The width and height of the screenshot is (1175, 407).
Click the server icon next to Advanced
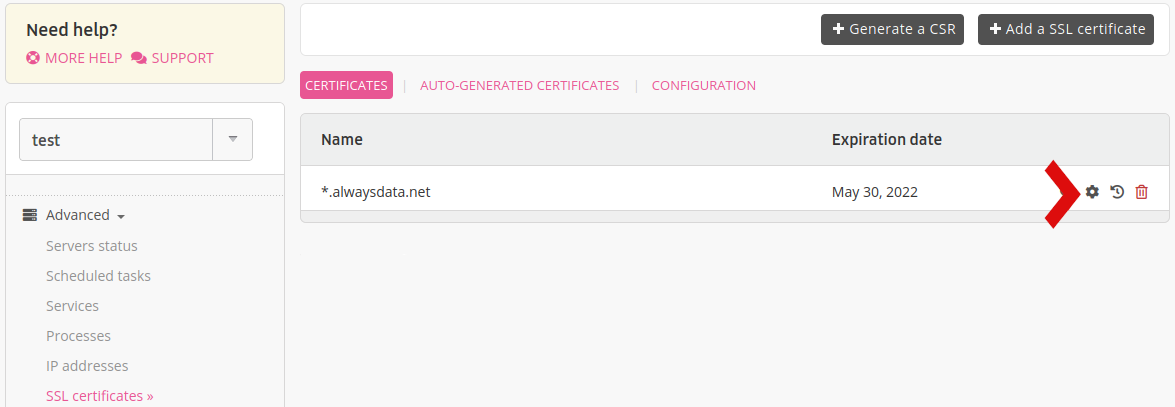point(30,215)
